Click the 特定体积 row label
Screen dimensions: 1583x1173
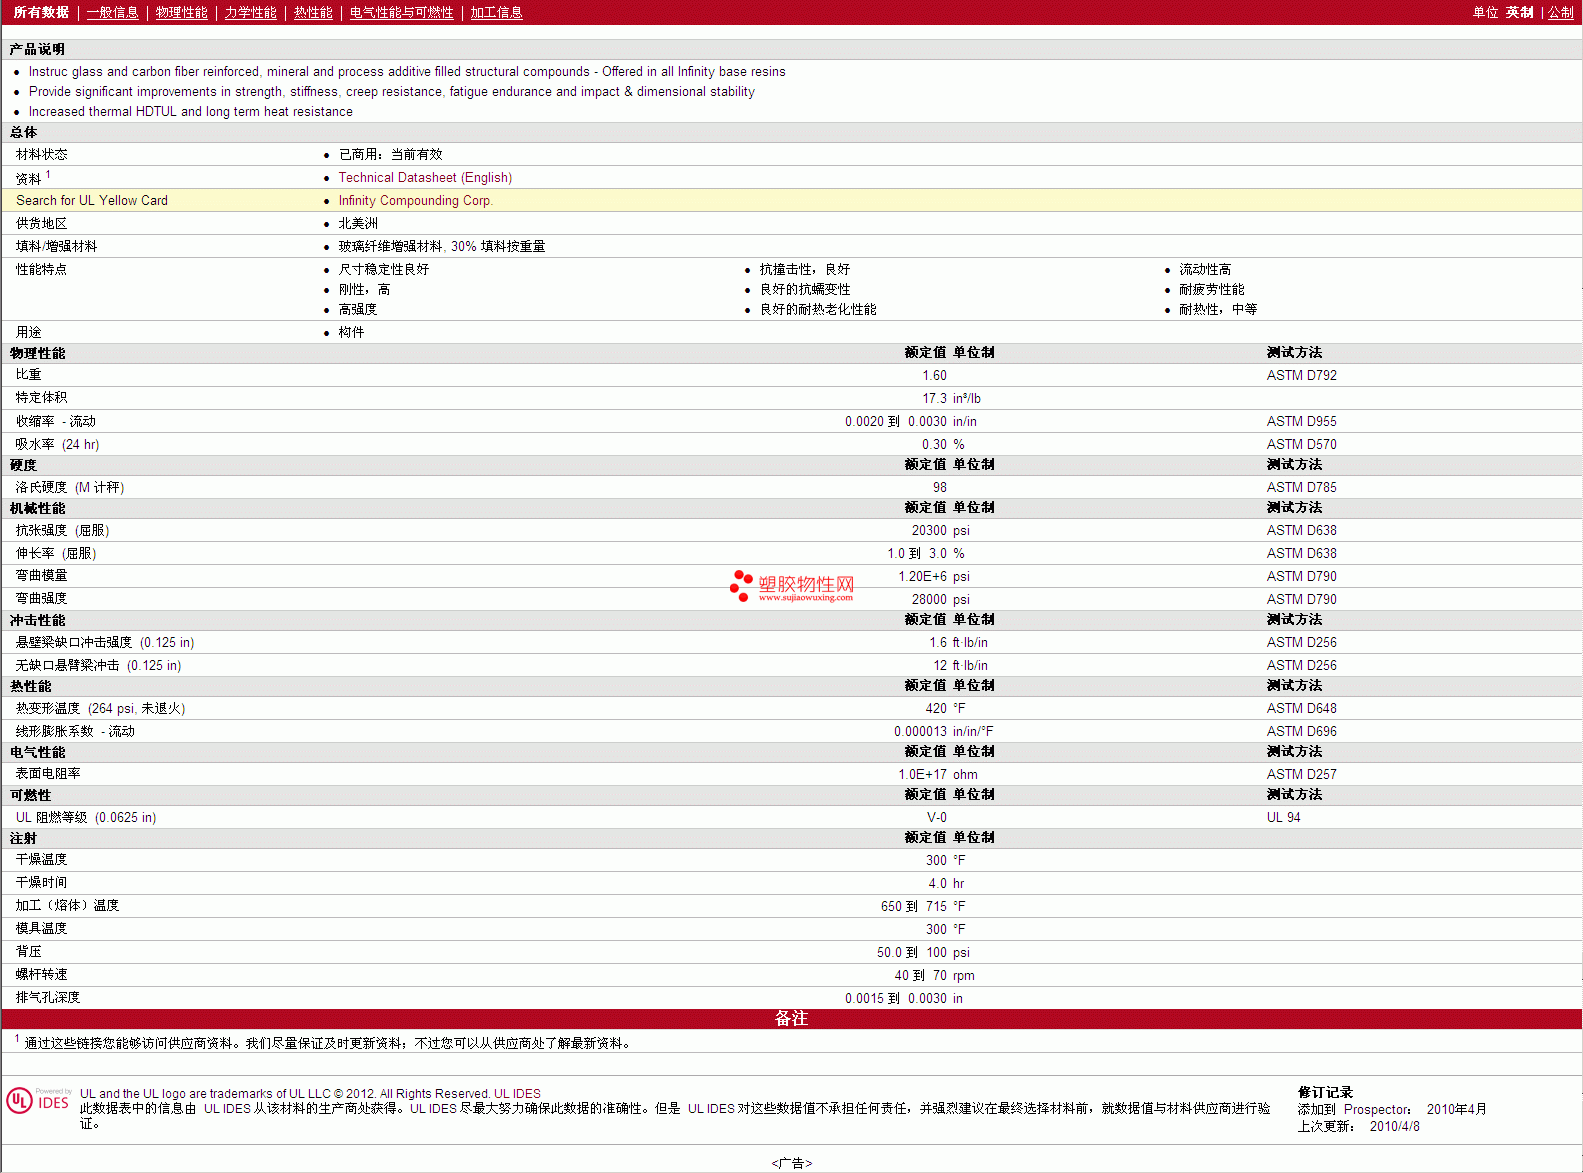[41, 398]
